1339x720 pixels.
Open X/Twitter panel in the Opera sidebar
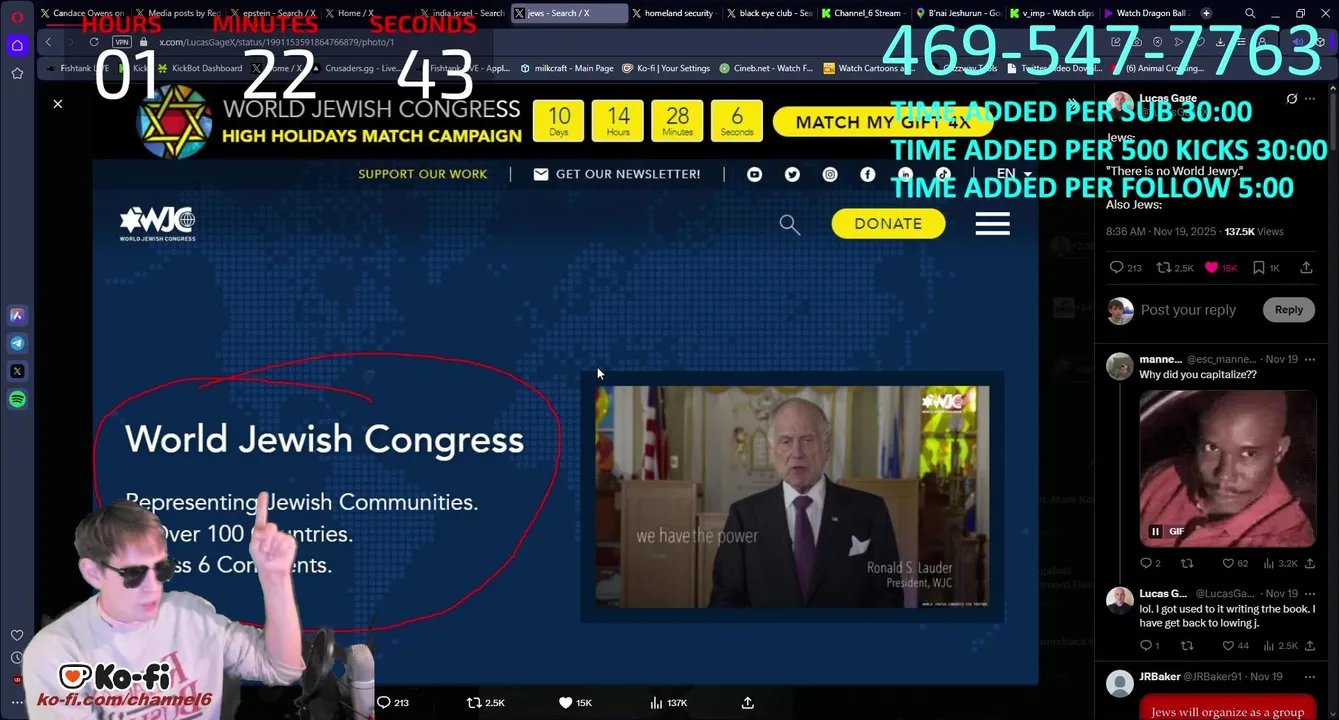click(x=17, y=371)
